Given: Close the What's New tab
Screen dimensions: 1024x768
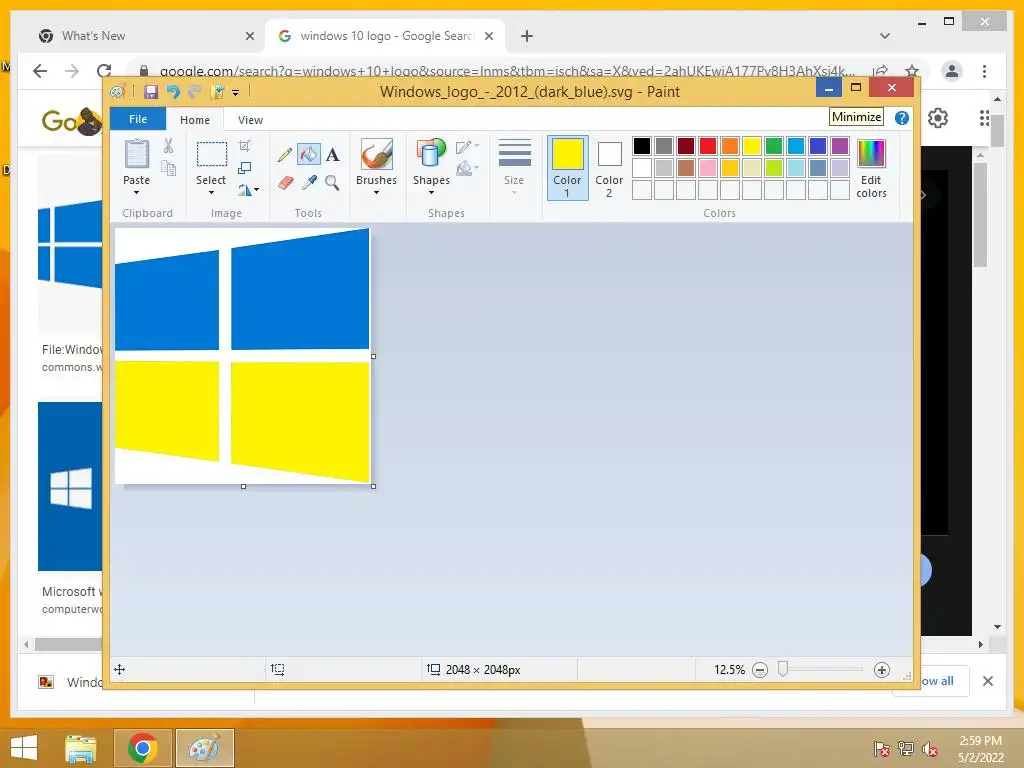Looking at the screenshot, I should click(249, 36).
